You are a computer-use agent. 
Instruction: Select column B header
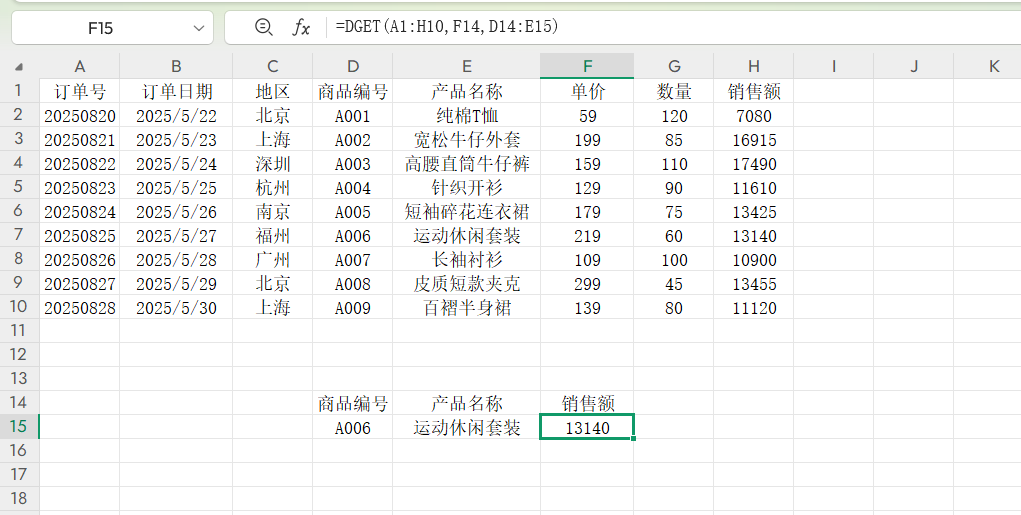(176, 66)
